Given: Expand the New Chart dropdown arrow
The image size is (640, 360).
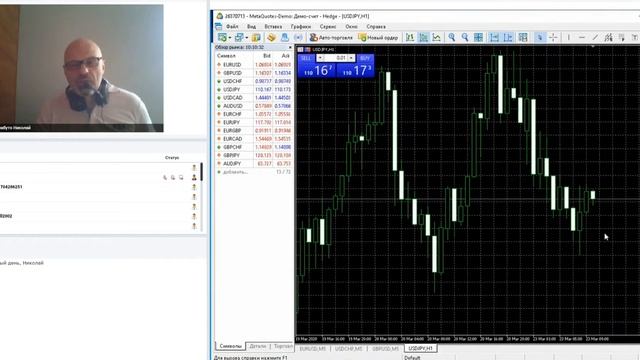Looking at the screenshot, I should [229, 38].
